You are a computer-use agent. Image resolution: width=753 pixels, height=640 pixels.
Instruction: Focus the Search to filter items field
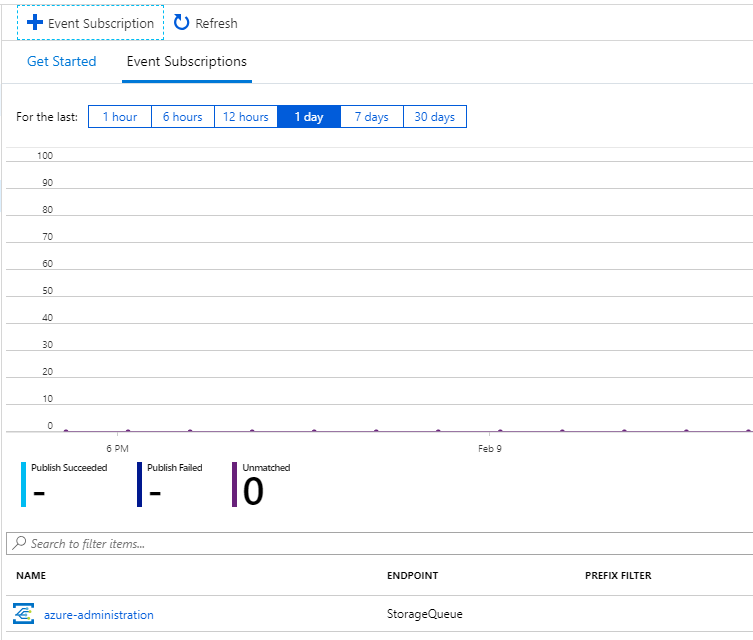[379, 543]
